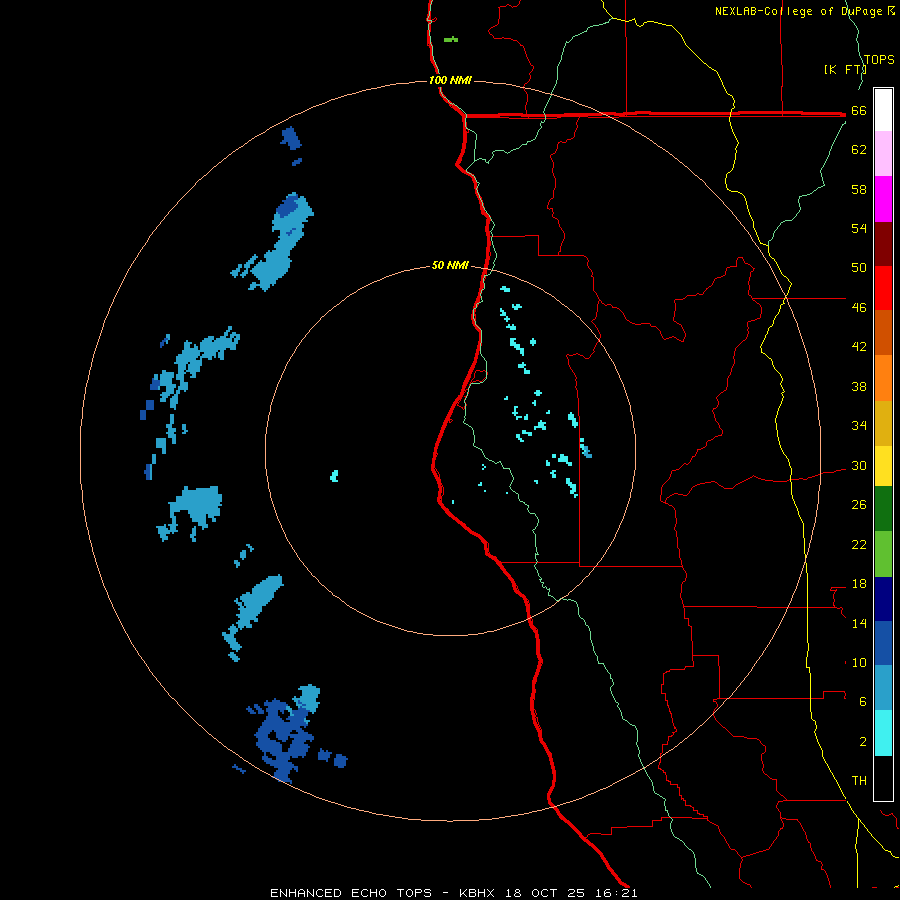Click the gold legend color band
The image size is (900, 900).
click(x=883, y=422)
